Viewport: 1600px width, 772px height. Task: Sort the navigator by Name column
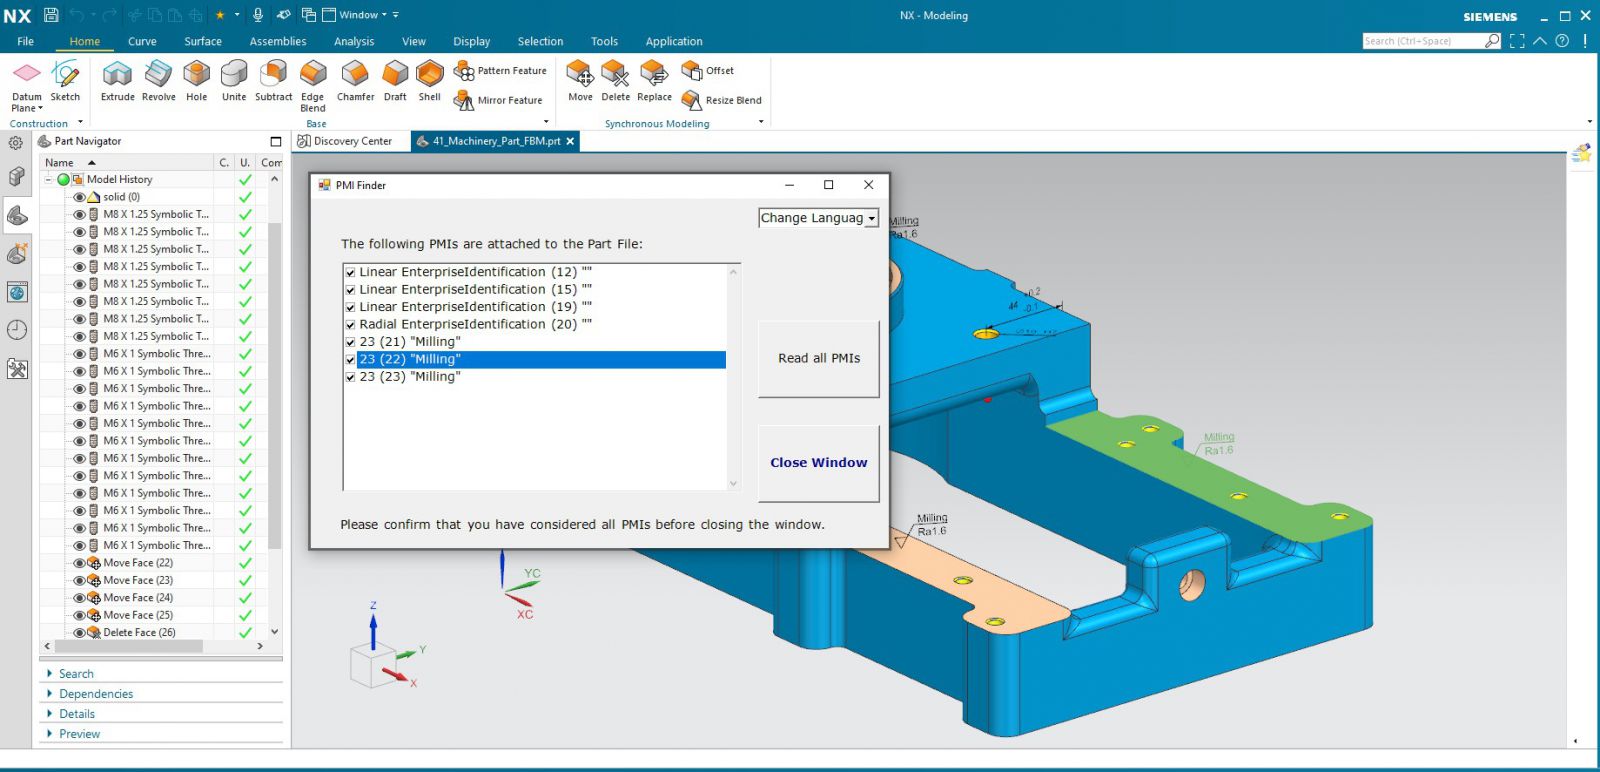(x=60, y=162)
